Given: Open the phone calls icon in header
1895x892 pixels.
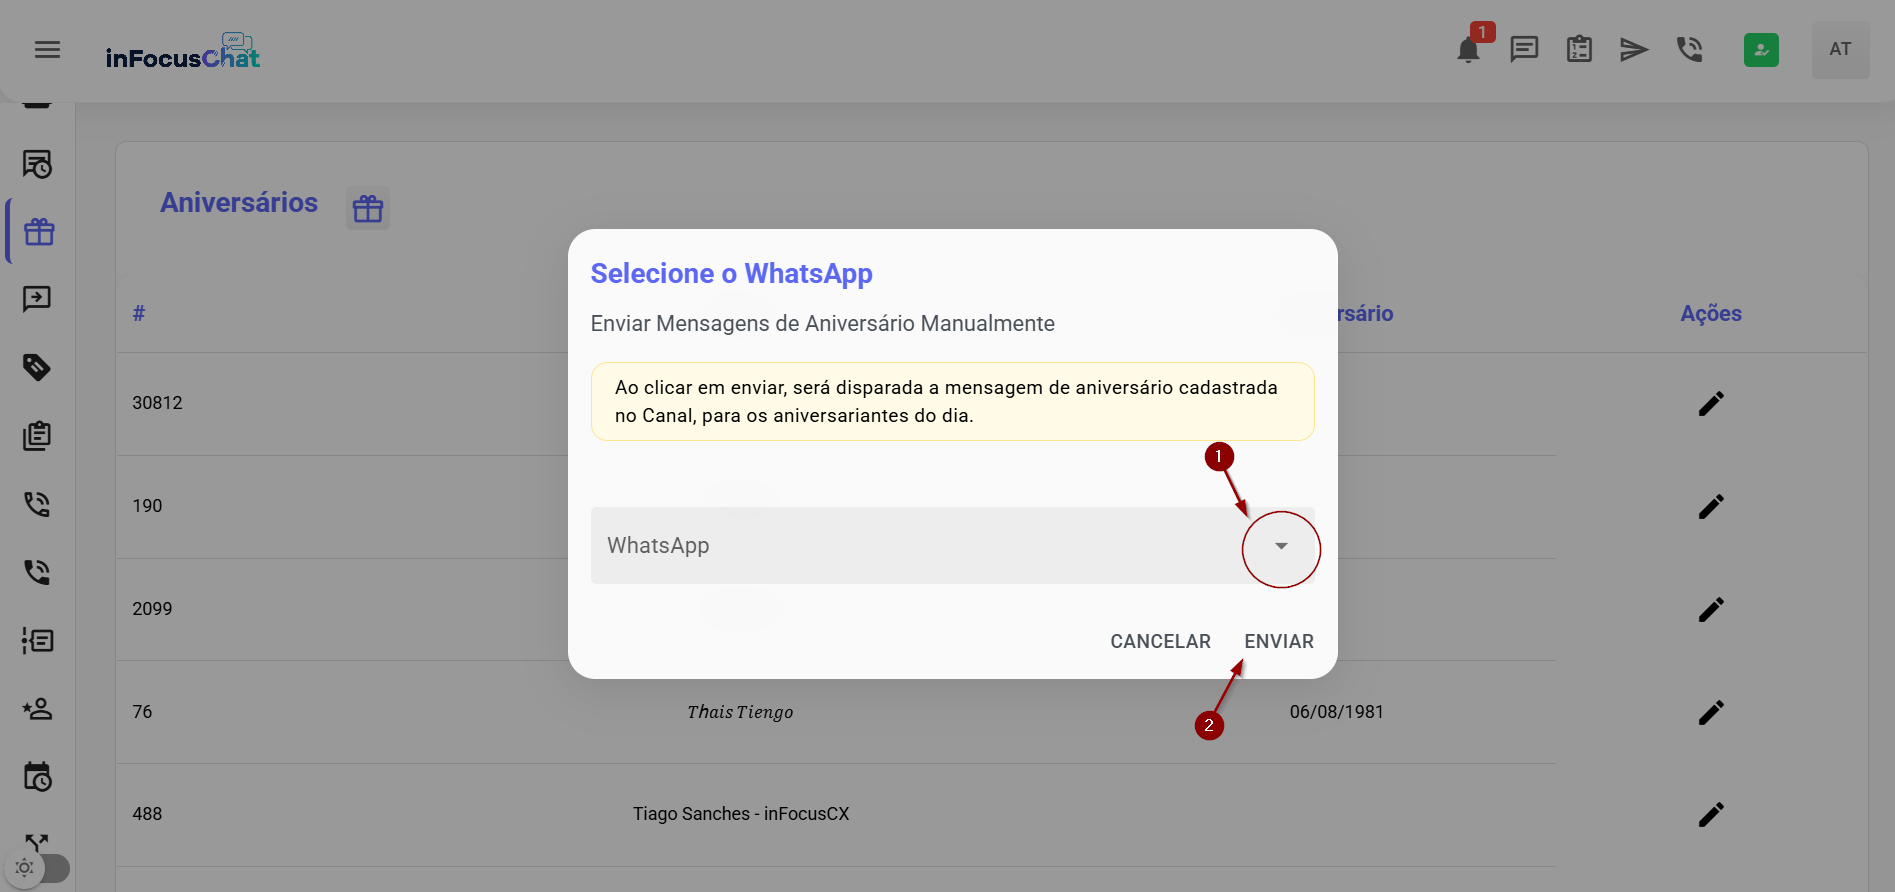Looking at the screenshot, I should pyautogui.click(x=1690, y=49).
